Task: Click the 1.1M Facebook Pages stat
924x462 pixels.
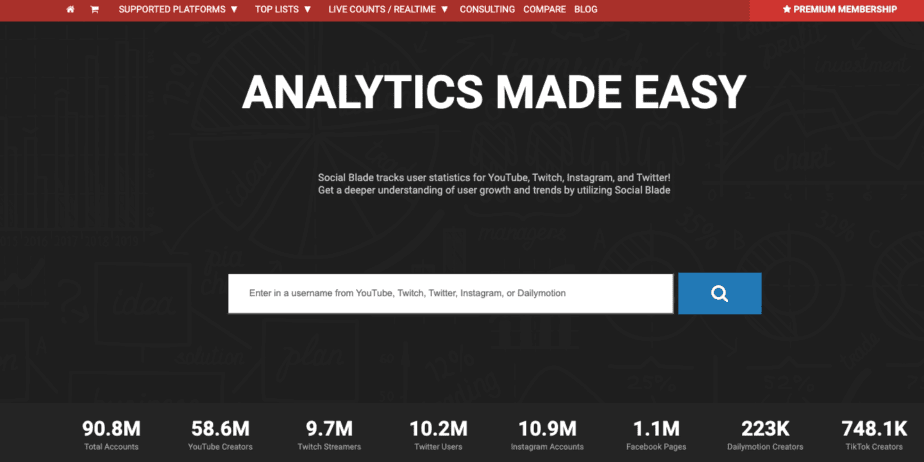Action: [656, 435]
